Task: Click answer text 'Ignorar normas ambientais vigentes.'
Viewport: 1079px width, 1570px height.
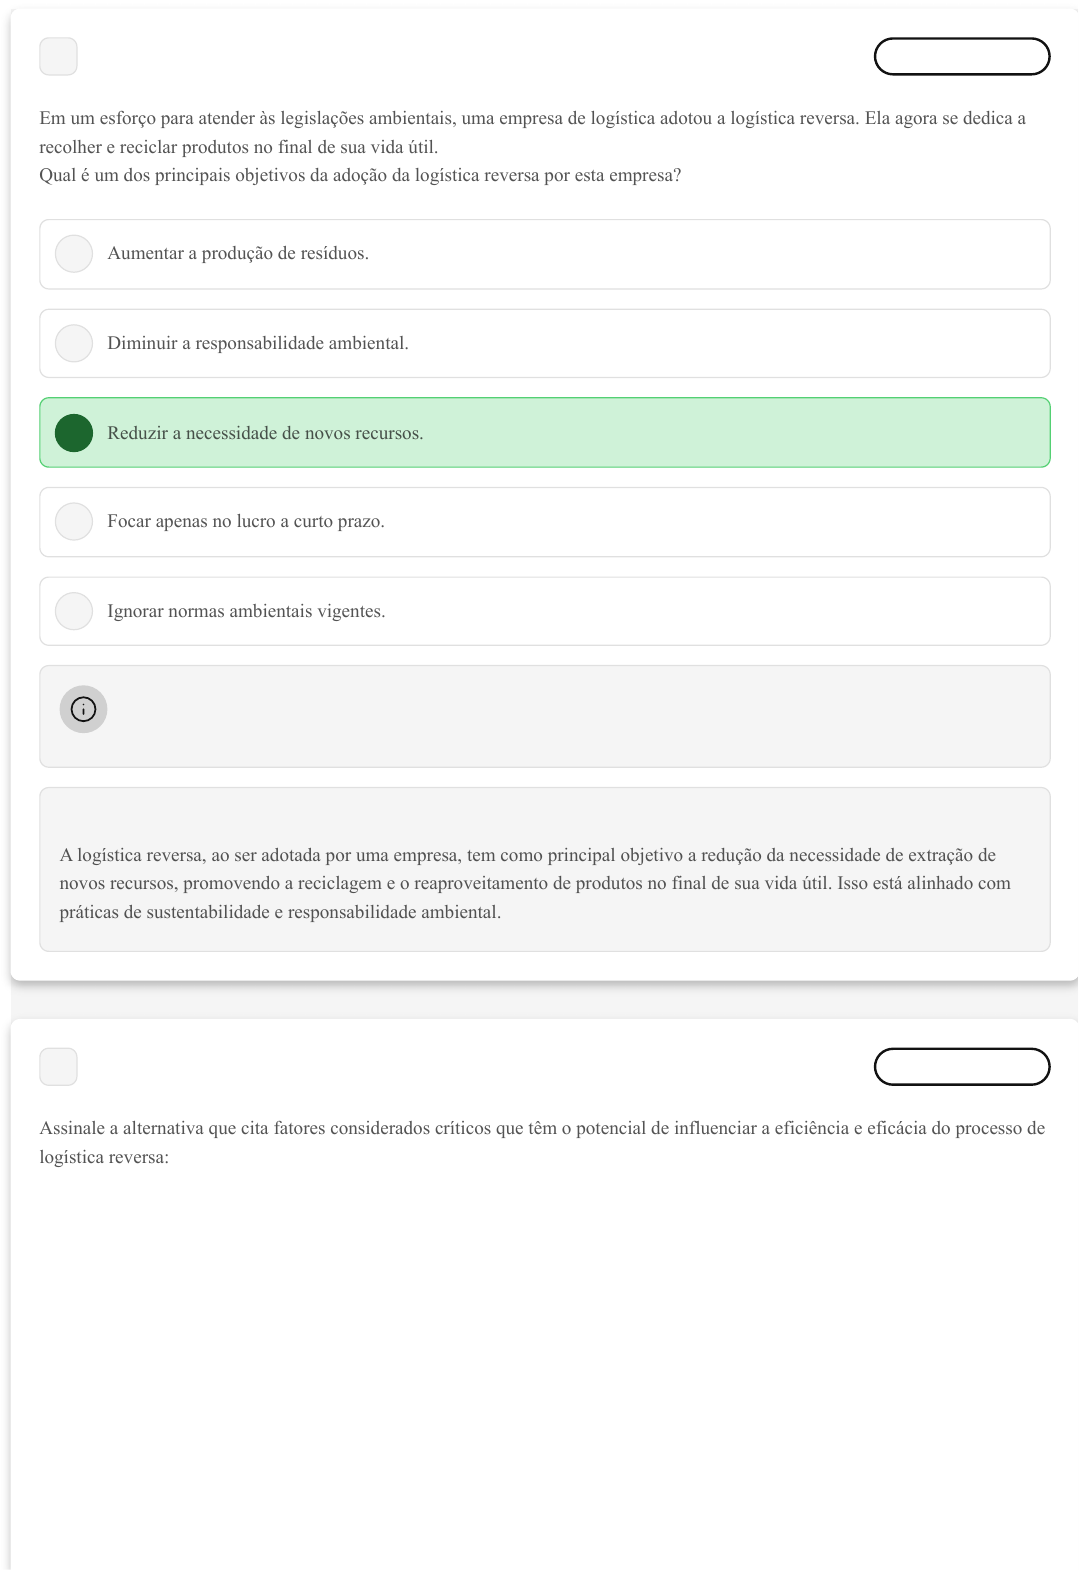Action: click(246, 611)
